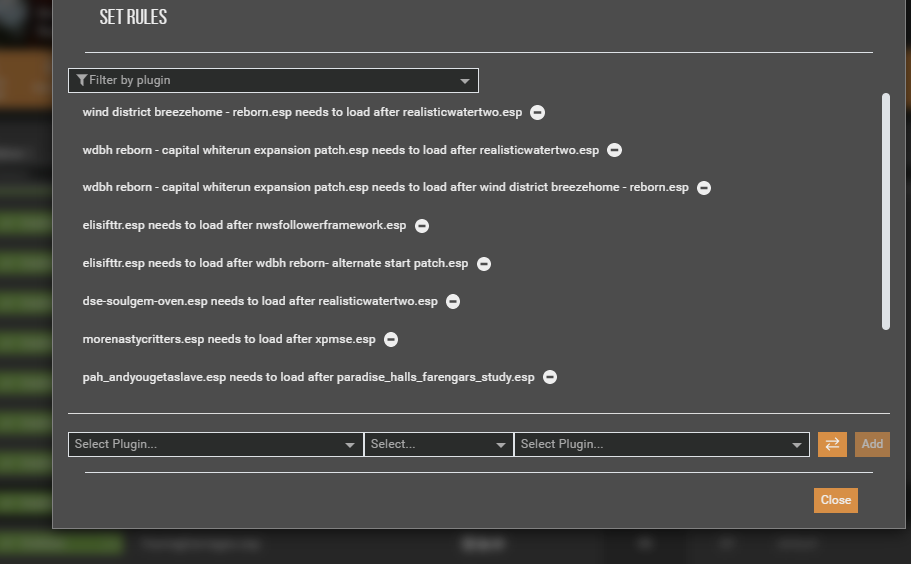Open the first Select Plugin dropdown
The width and height of the screenshot is (911, 564).
click(x=216, y=444)
